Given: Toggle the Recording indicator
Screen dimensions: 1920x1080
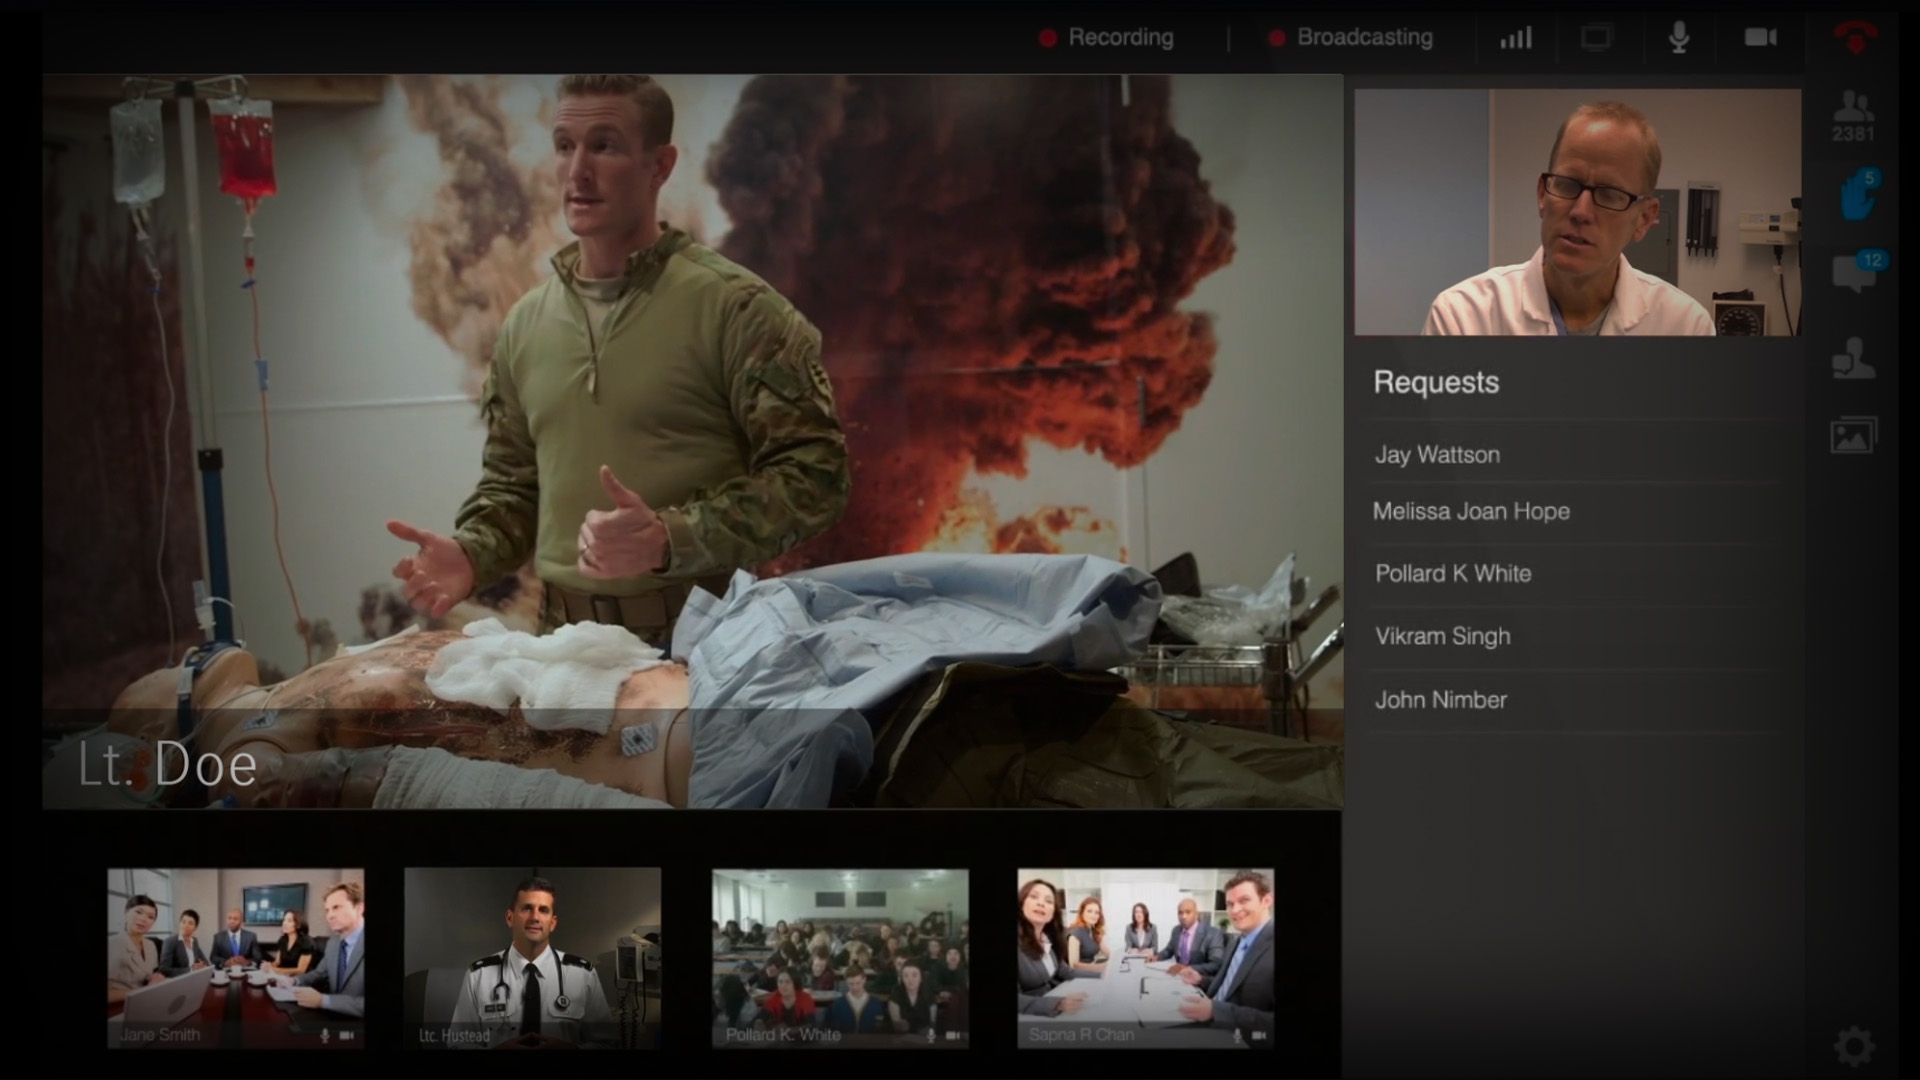Looking at the screenshot, I should (x=1107, y=38).
